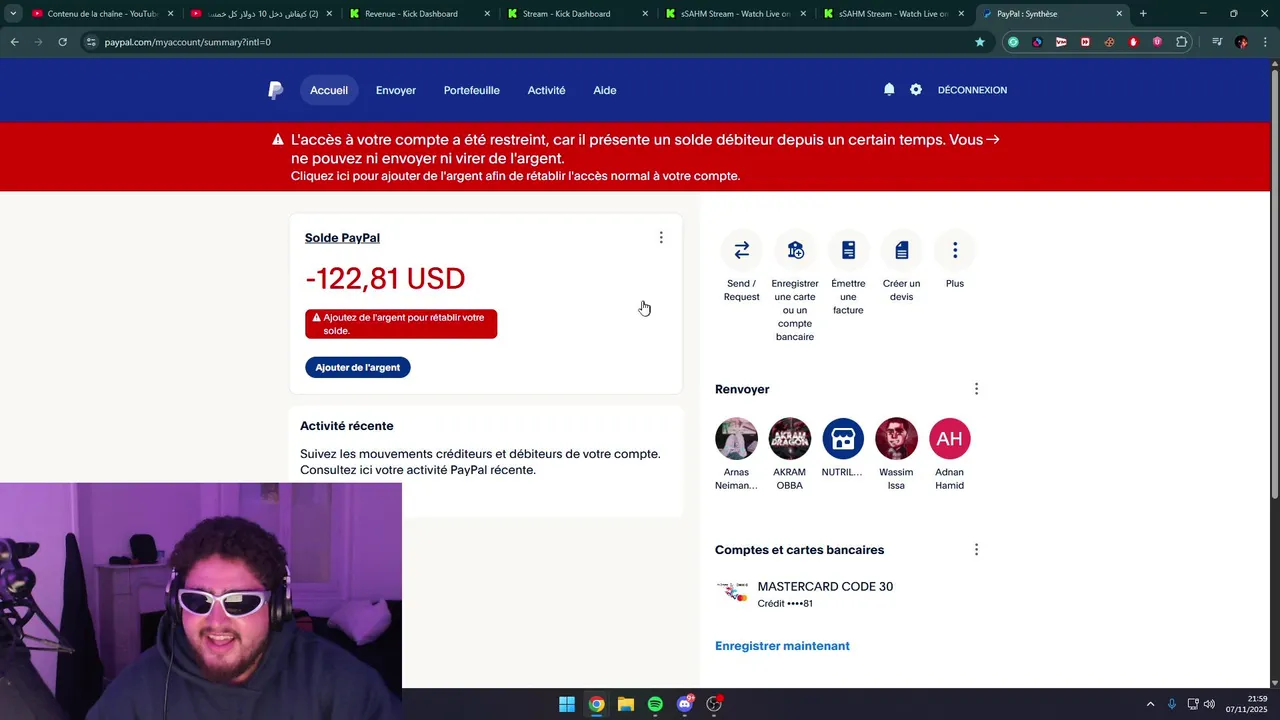The image size is (1280, 720).
Task: Open a new Chrome tab
Action: coord(1143,14)
